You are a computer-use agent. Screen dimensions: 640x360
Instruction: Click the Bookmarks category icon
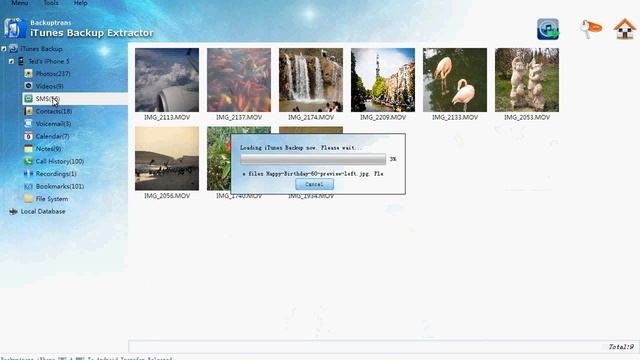tap(28, 186)
